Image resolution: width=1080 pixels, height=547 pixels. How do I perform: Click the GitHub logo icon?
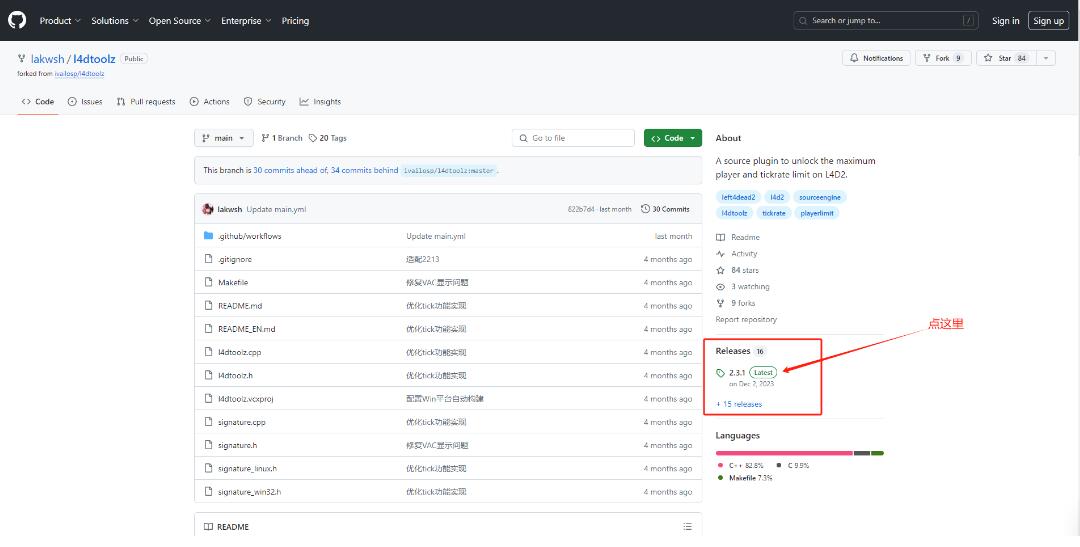[17, 20]
